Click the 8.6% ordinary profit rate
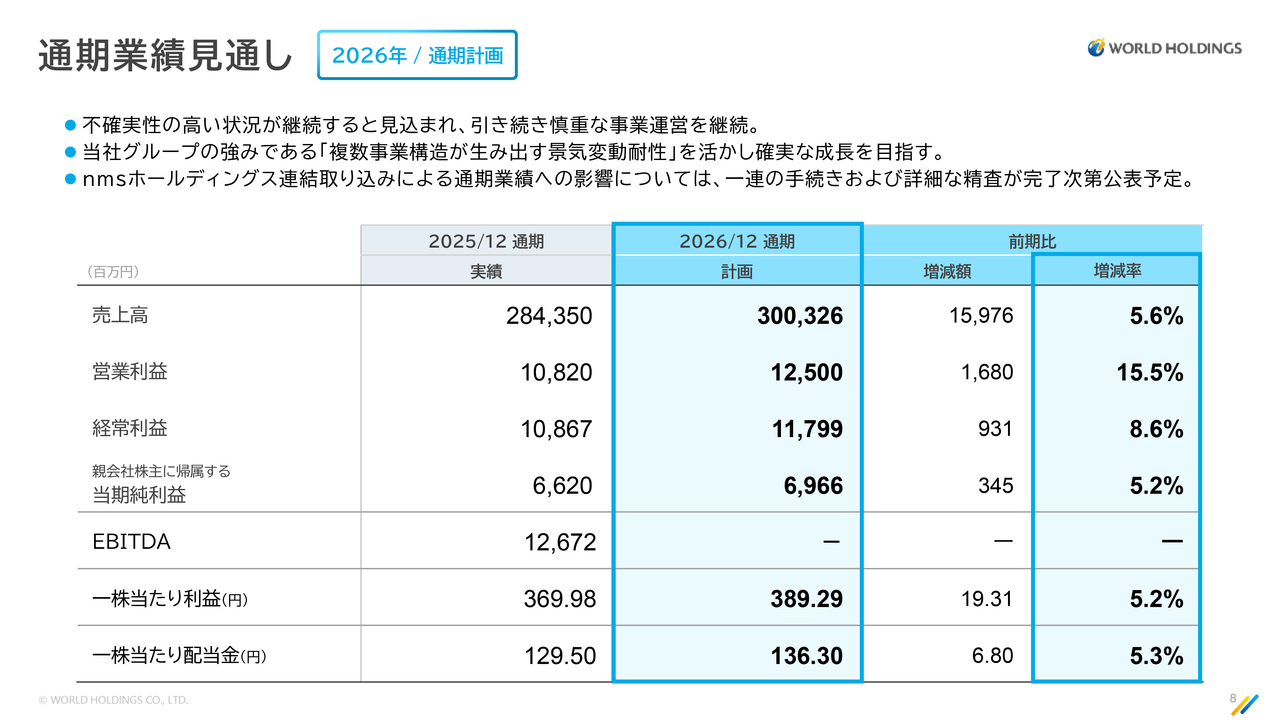This screenshot has height=720, width=1280. click(x=1156, y=429)
